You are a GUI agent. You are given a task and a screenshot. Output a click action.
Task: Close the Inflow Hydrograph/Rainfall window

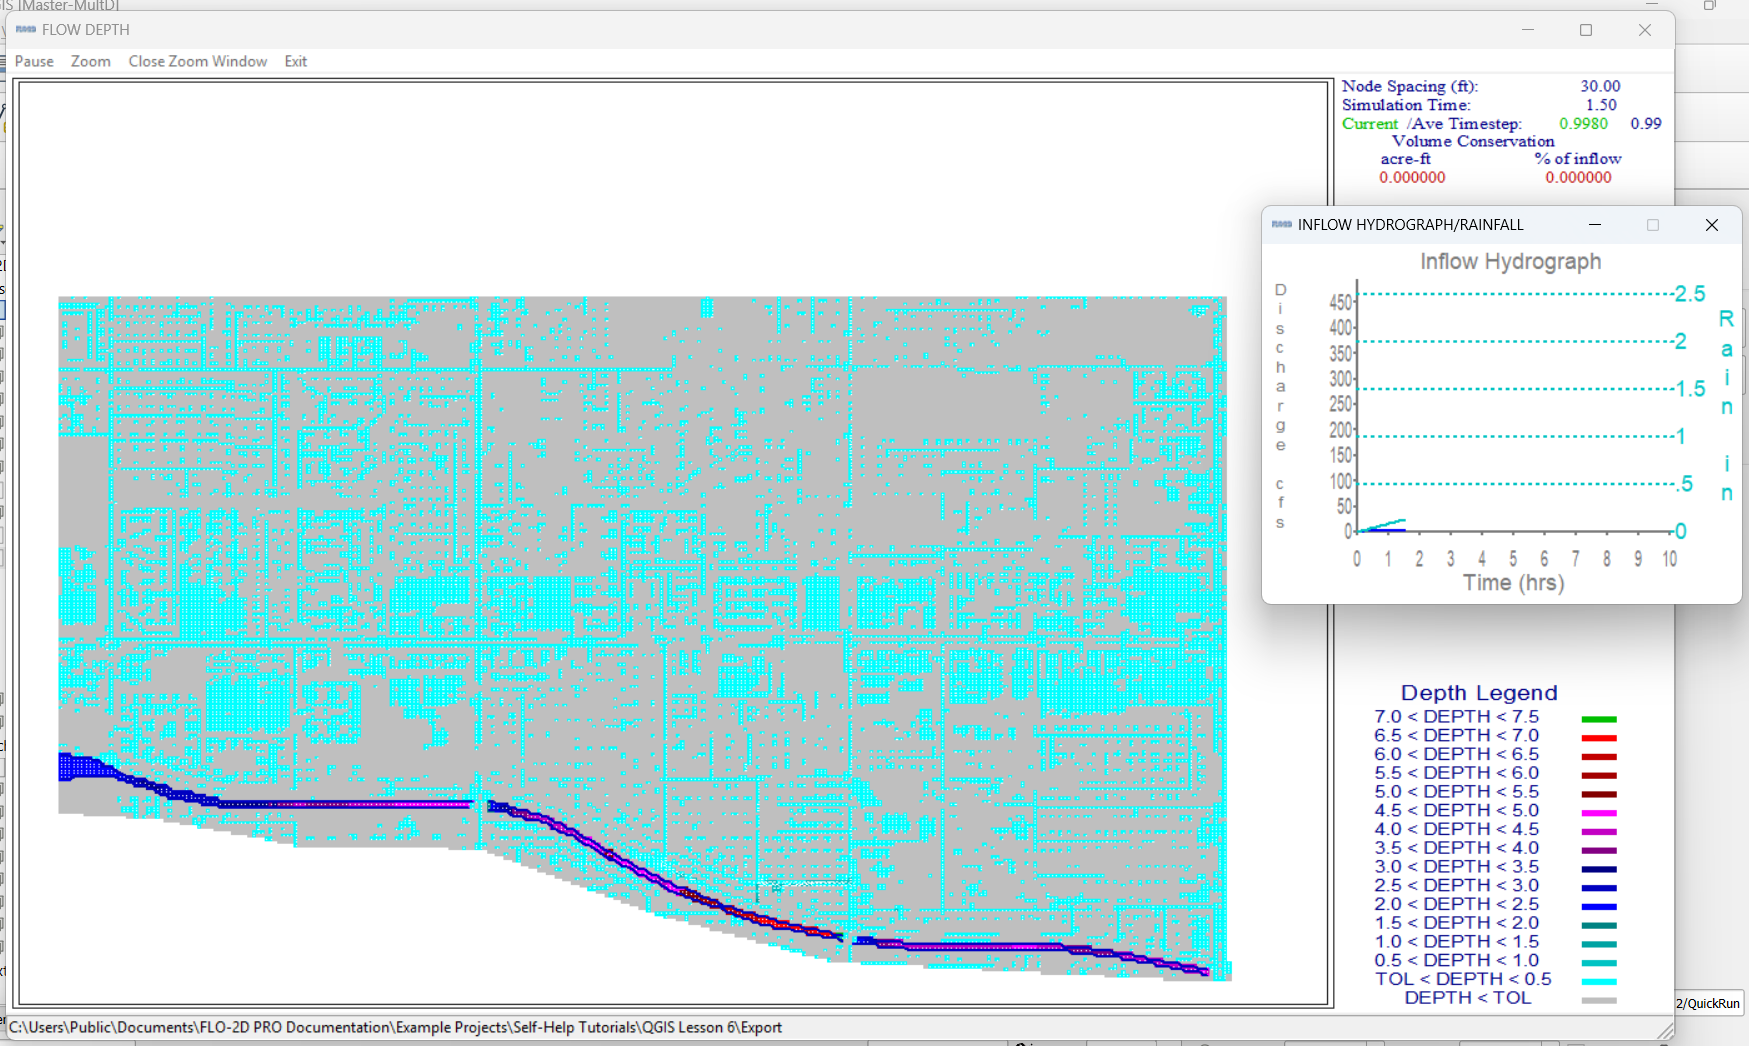pos(1711,225)
